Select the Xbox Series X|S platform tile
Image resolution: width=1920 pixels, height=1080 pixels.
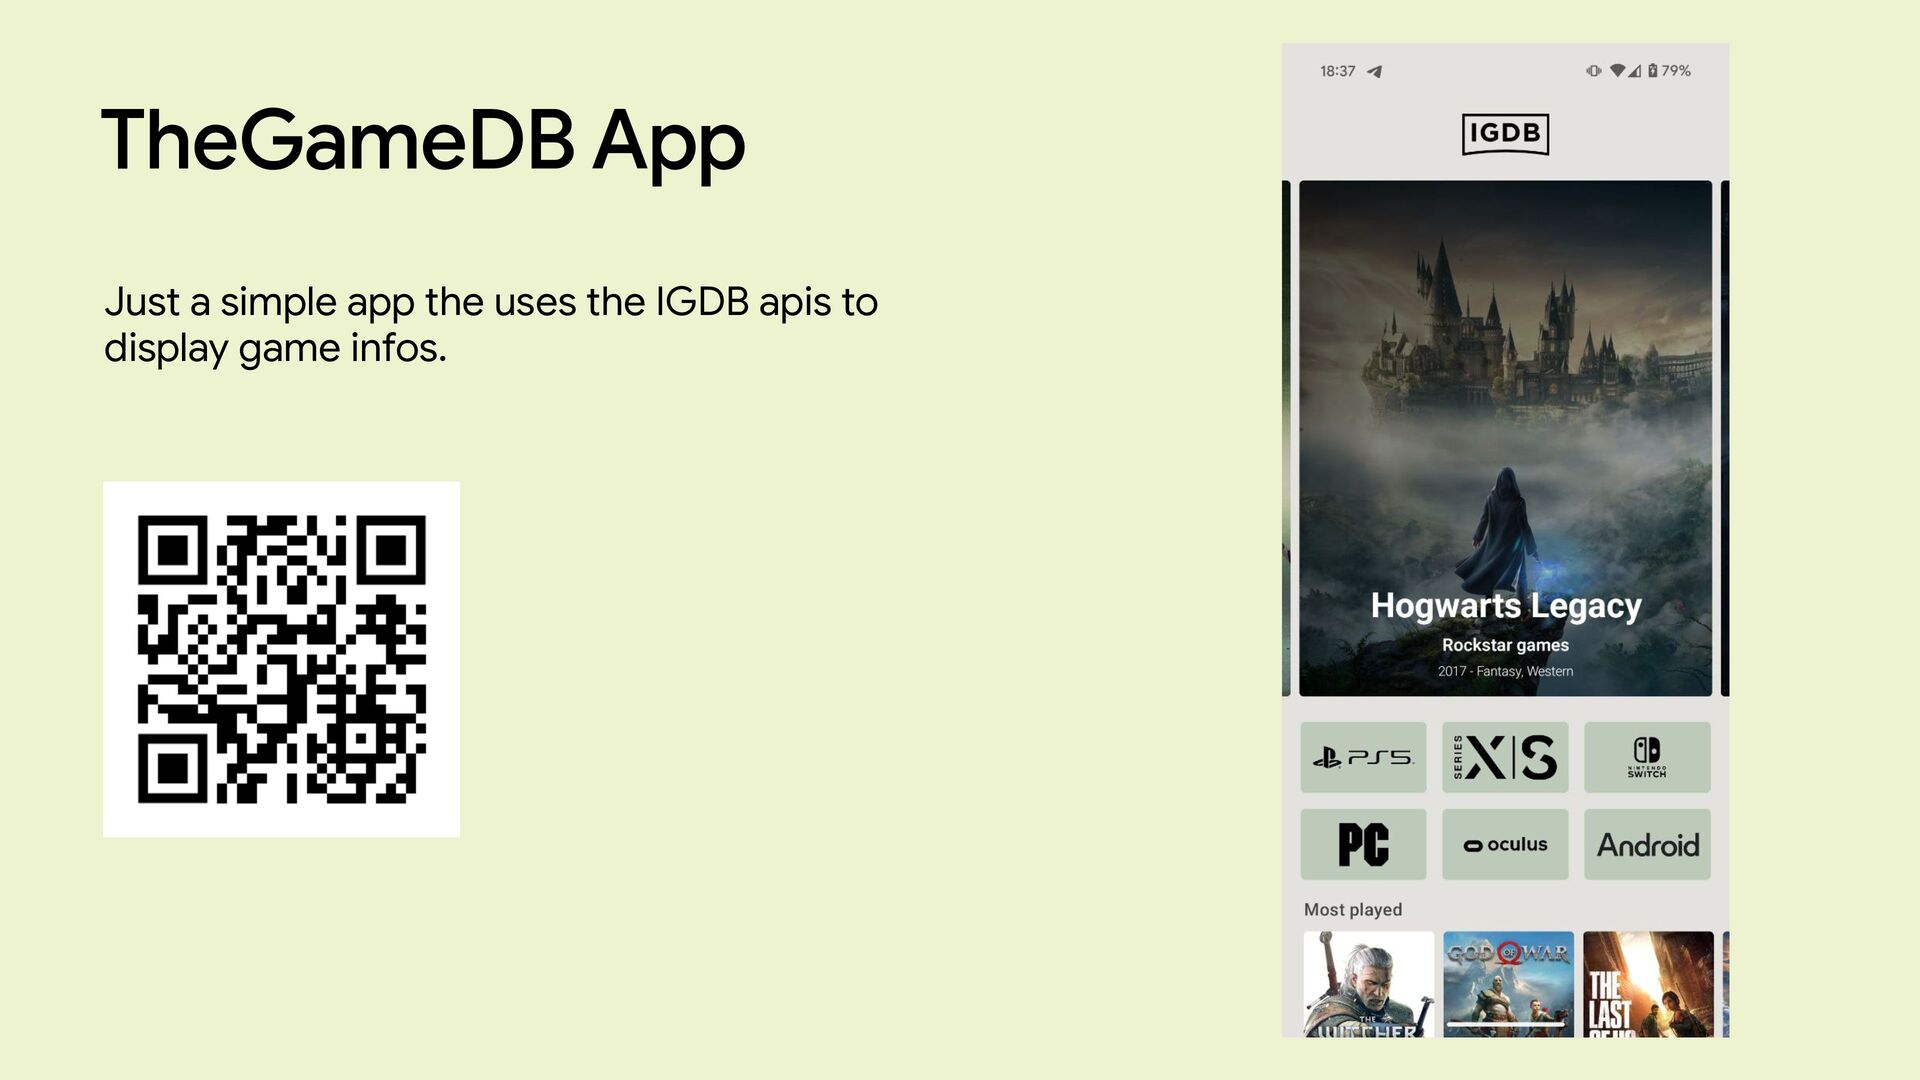point(1505,757)
